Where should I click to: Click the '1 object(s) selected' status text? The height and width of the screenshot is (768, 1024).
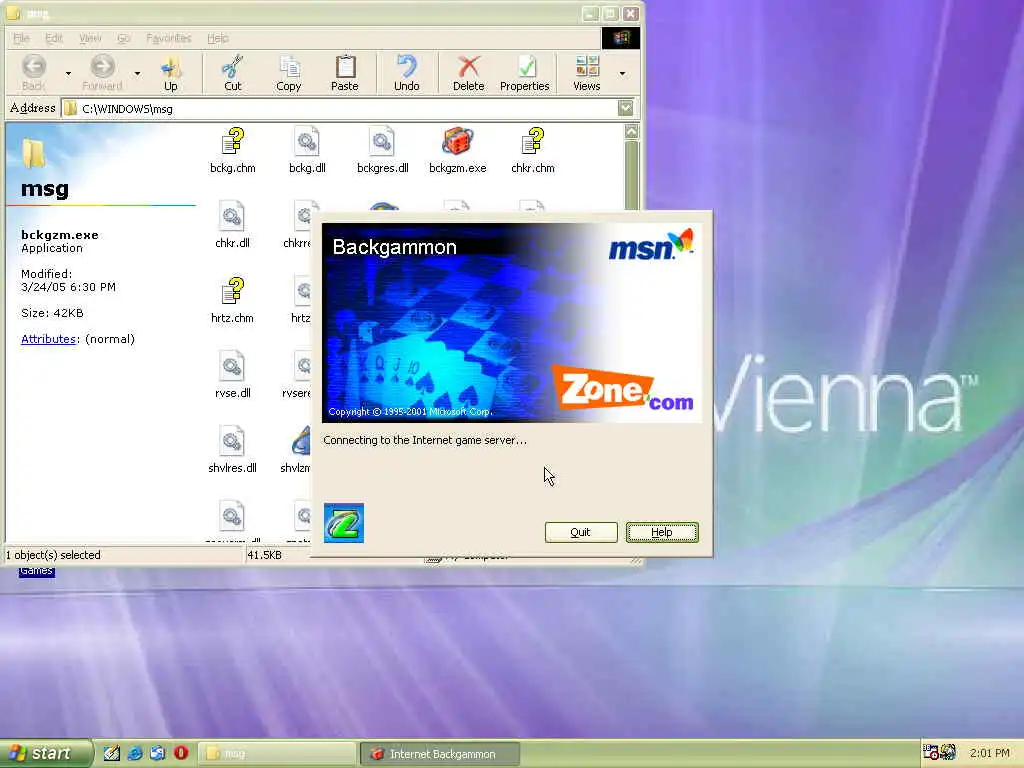pyautogui.click(x=54, y=555)
